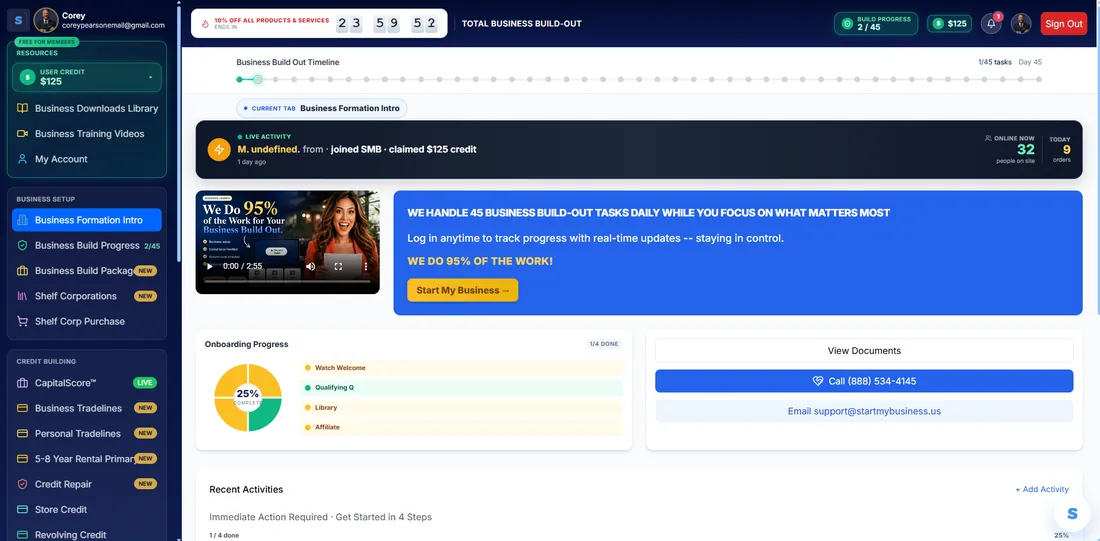Click the Business Tradelines card icon

click(x=22, y=408)
